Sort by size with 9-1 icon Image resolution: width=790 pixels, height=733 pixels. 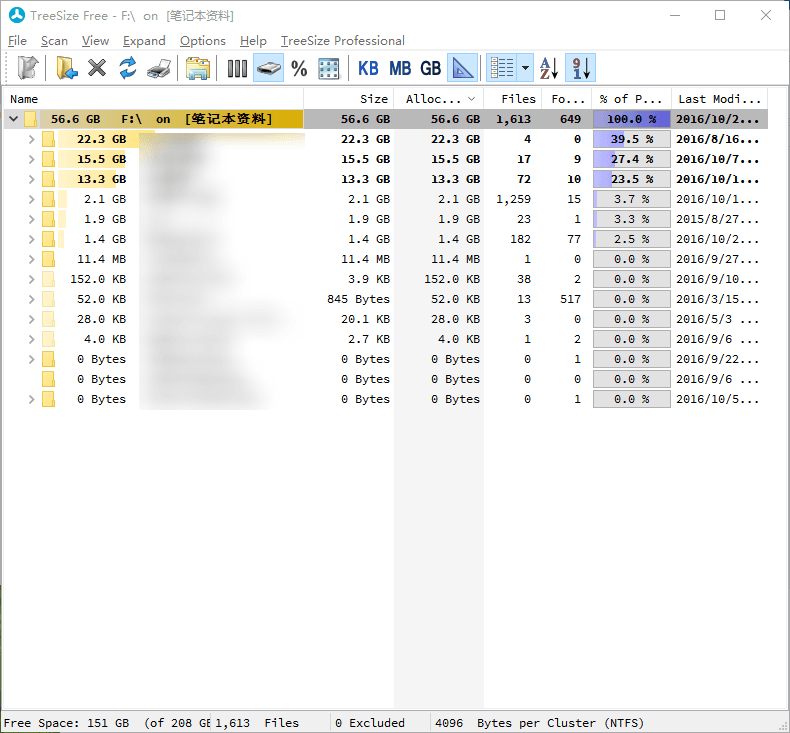click(580, 68)
